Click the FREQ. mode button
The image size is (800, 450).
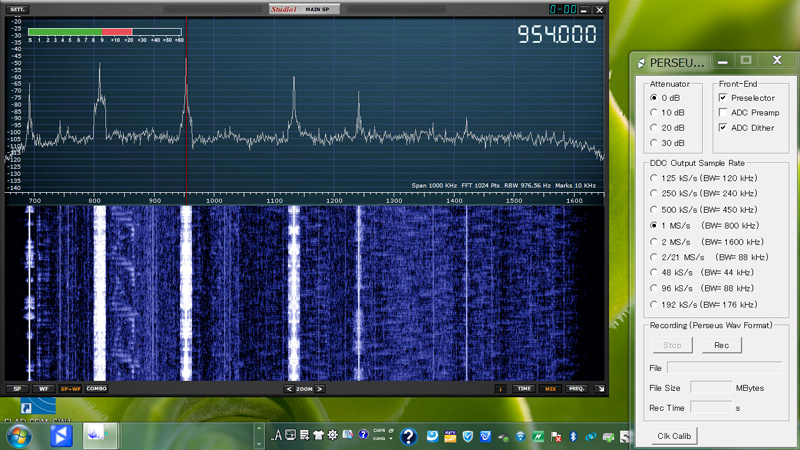[576, 389]
